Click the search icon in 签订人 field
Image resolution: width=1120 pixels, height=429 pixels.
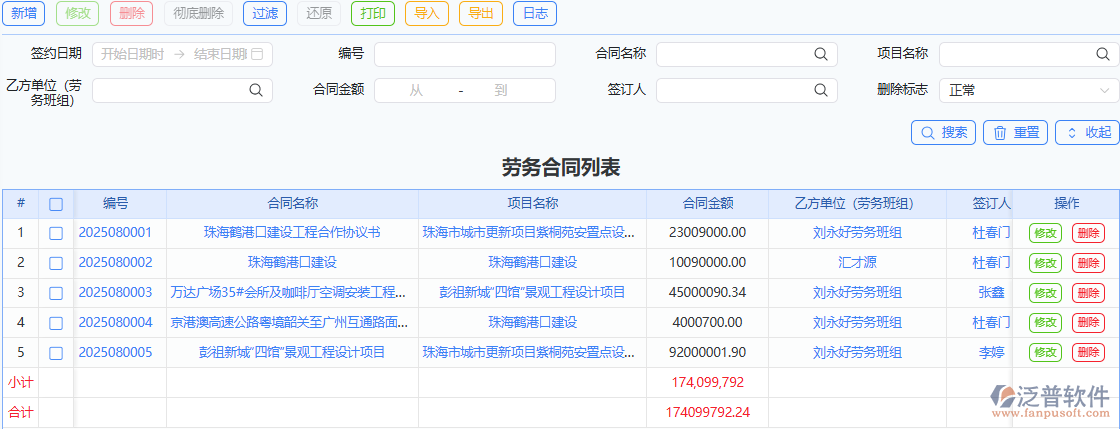point(821,90)
